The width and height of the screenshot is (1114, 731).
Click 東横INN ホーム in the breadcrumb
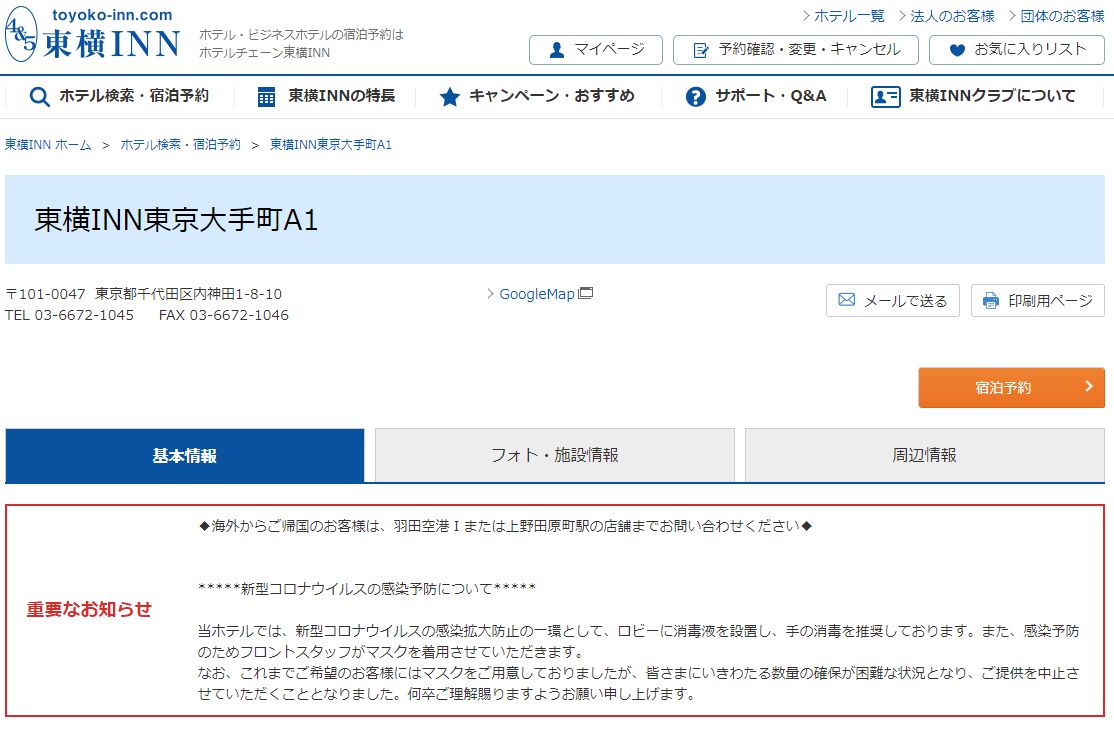pyautogui.click(x=48, y=145)
